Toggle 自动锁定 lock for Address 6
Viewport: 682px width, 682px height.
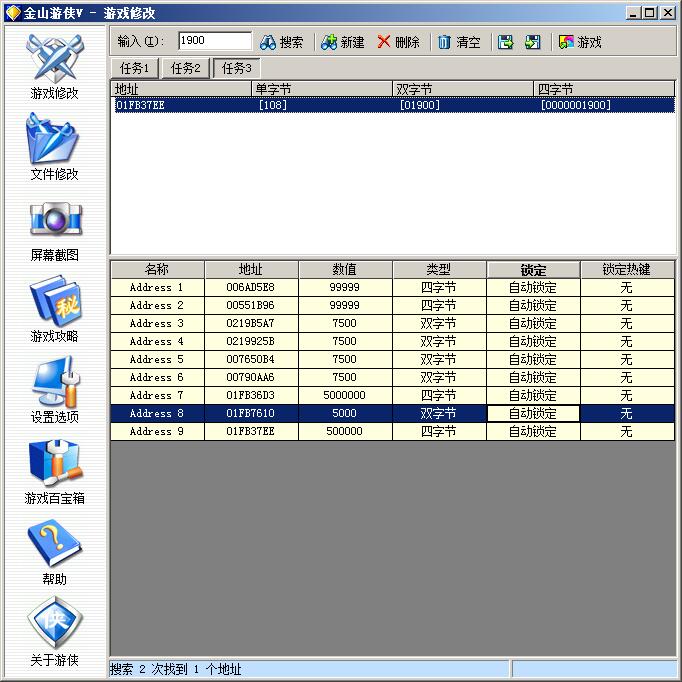[533, 377]
